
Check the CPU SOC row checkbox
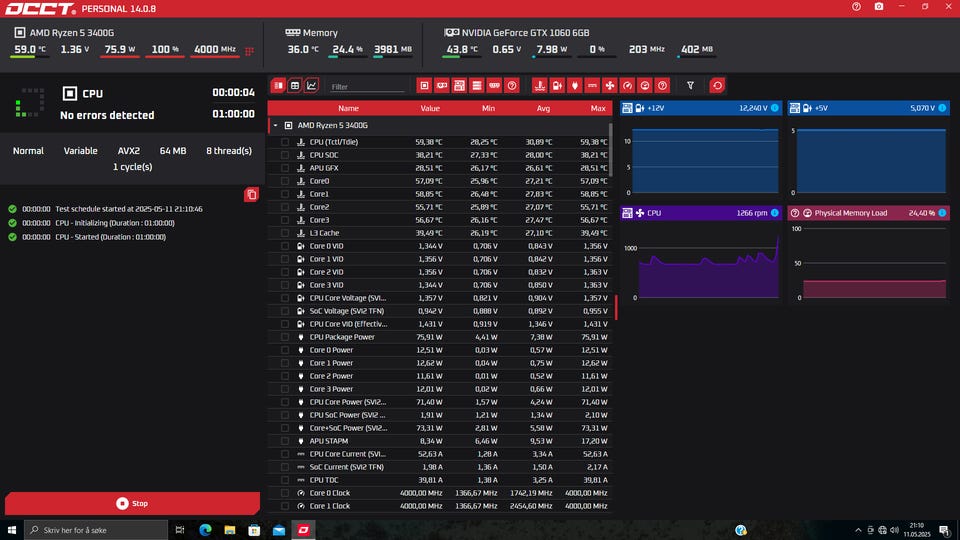tap(285, 155)
